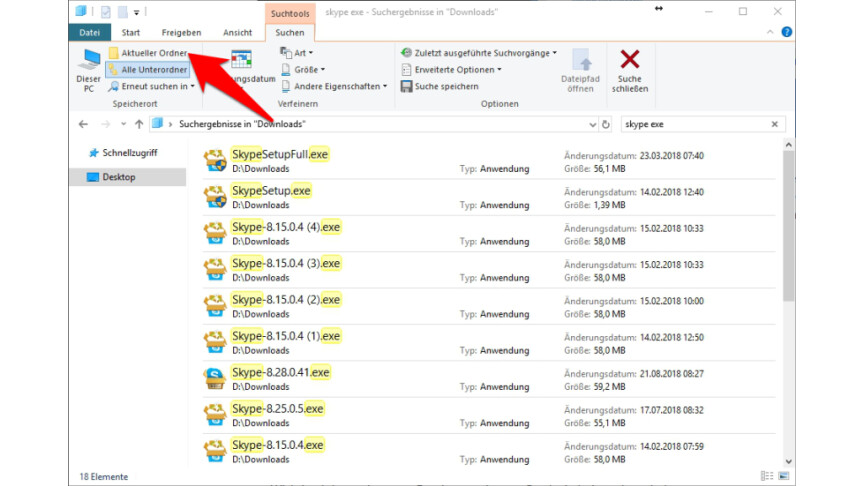
Task: Go back with the left arrow
Action: 83,125
